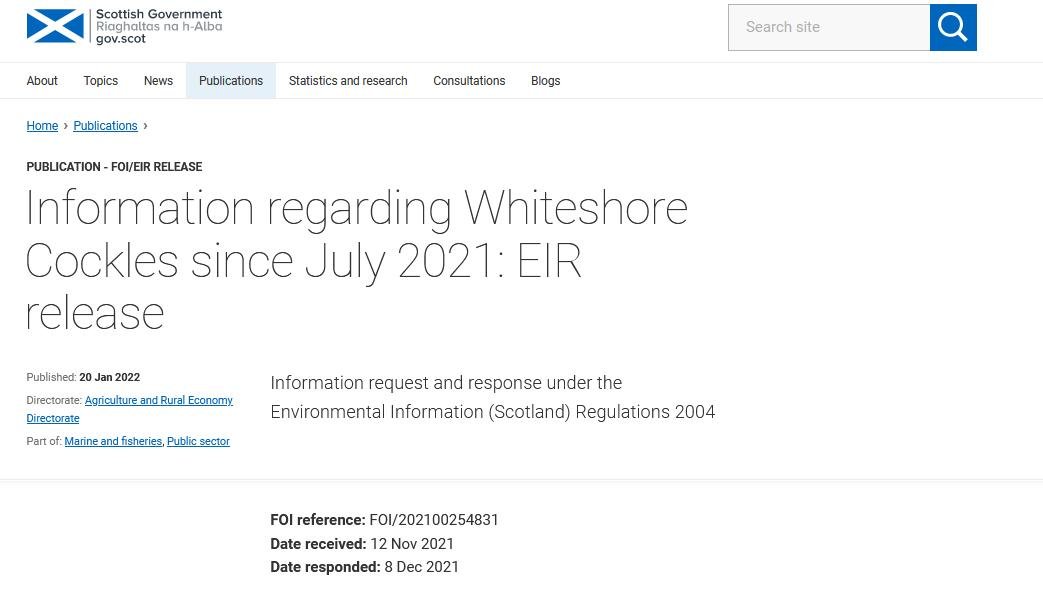Click the breadcrumb chevron after Publications
Screen dimensions: 1043x595
point(145,126)
